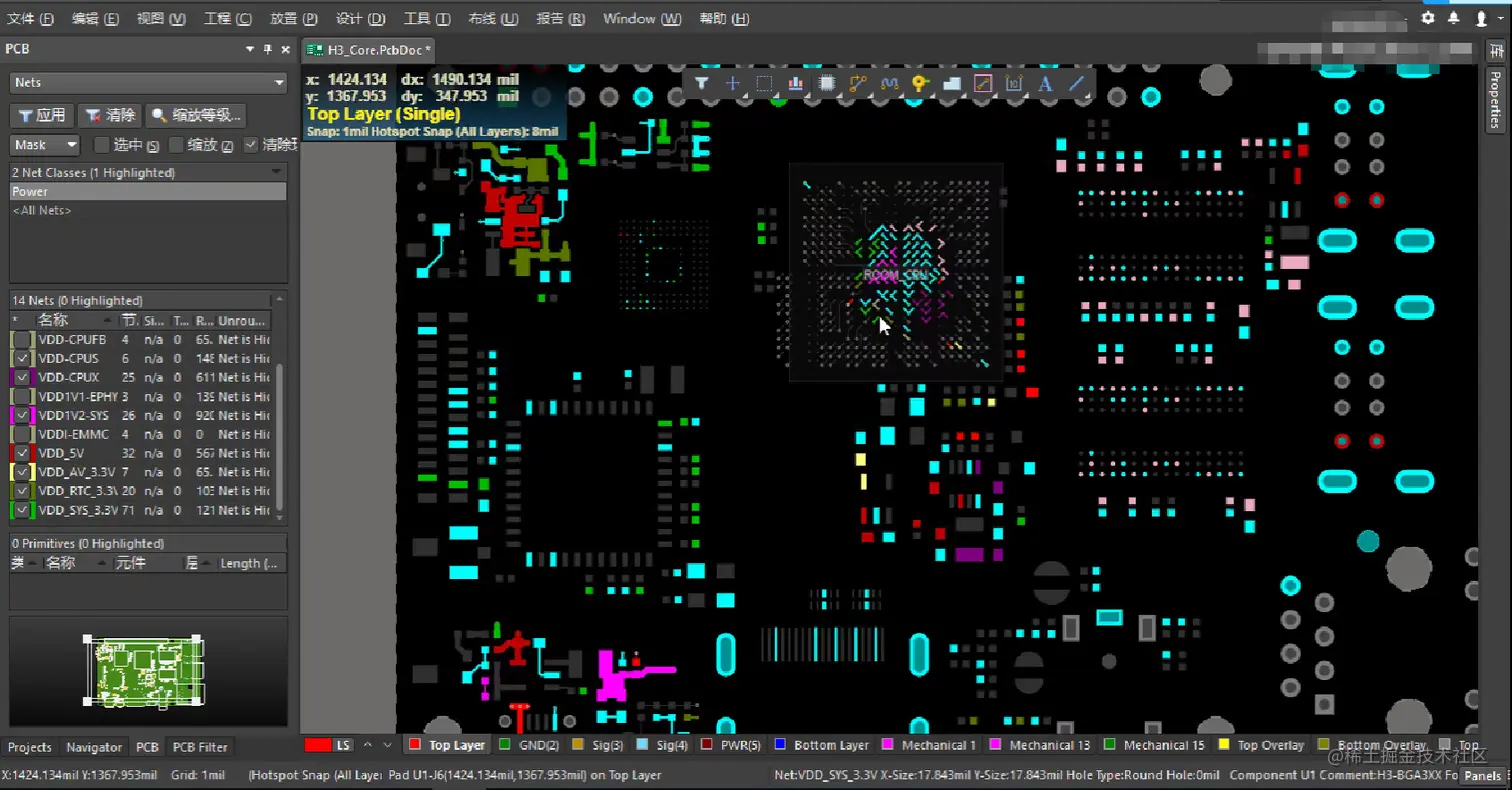
Task: Collapse the Net Classes section arrow
Action: (x=277, y=173)
